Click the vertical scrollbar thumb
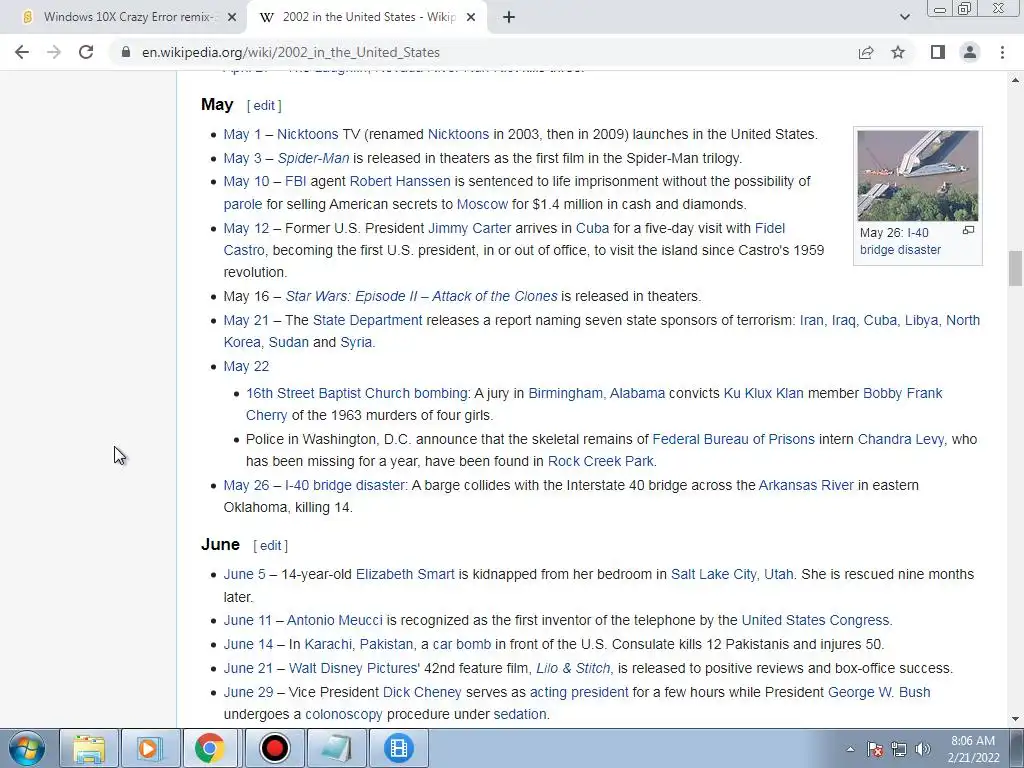Viewport: 1024px width, 768px height. 1016,268
